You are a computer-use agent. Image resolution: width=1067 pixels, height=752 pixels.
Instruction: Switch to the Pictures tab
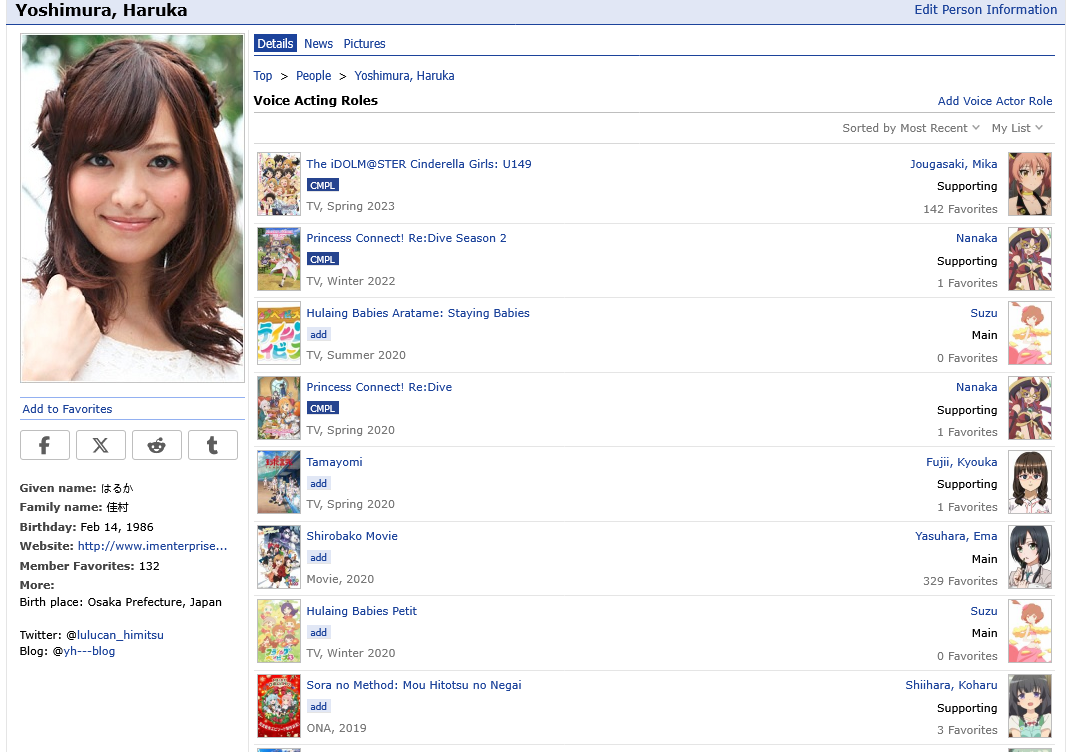(x=364, y=44)
